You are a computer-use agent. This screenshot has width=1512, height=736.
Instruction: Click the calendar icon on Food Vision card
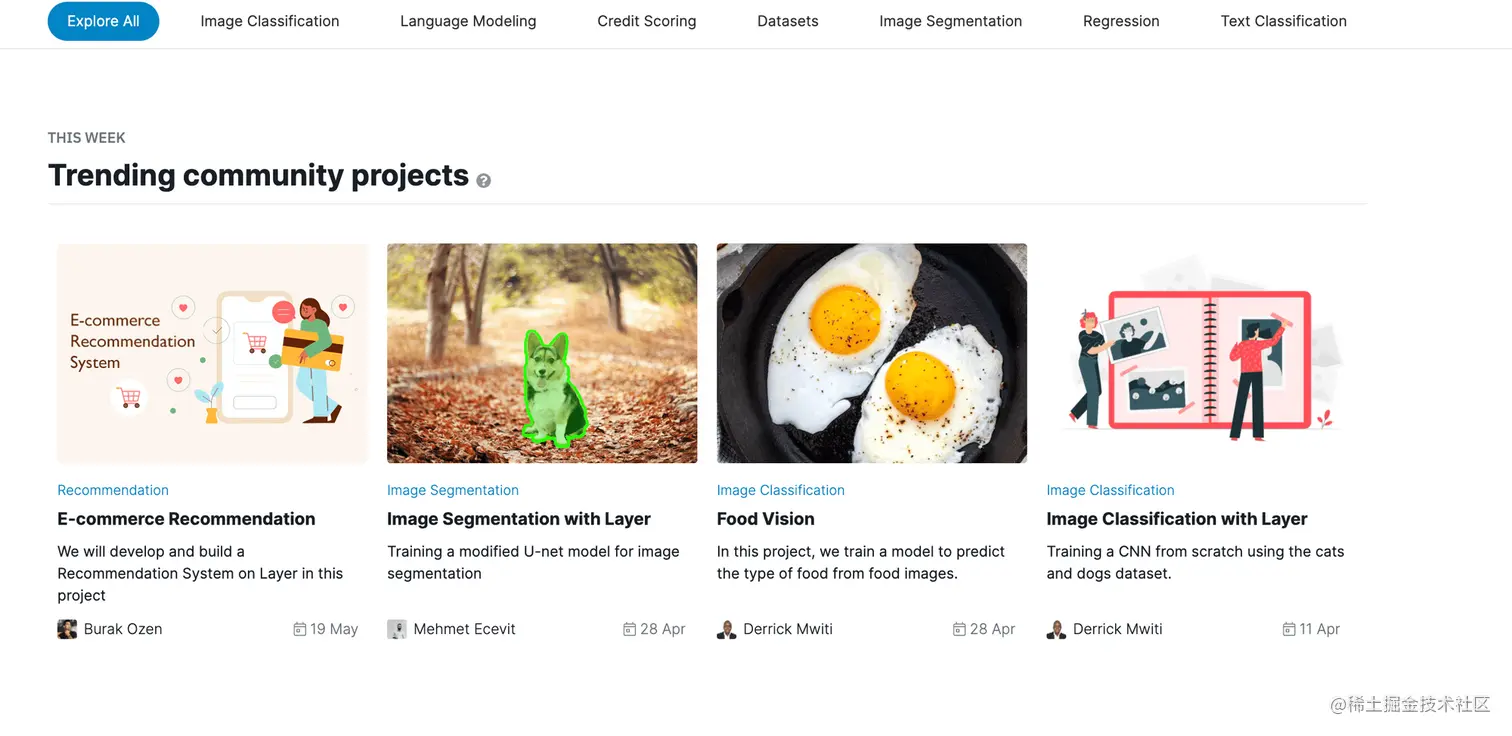[x=959, y=629]
